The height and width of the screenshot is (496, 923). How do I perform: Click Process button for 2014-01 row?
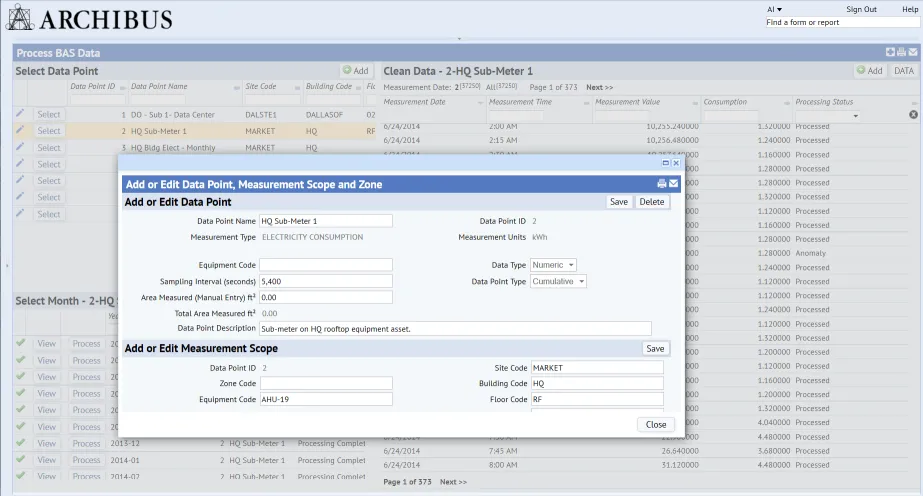87,460
